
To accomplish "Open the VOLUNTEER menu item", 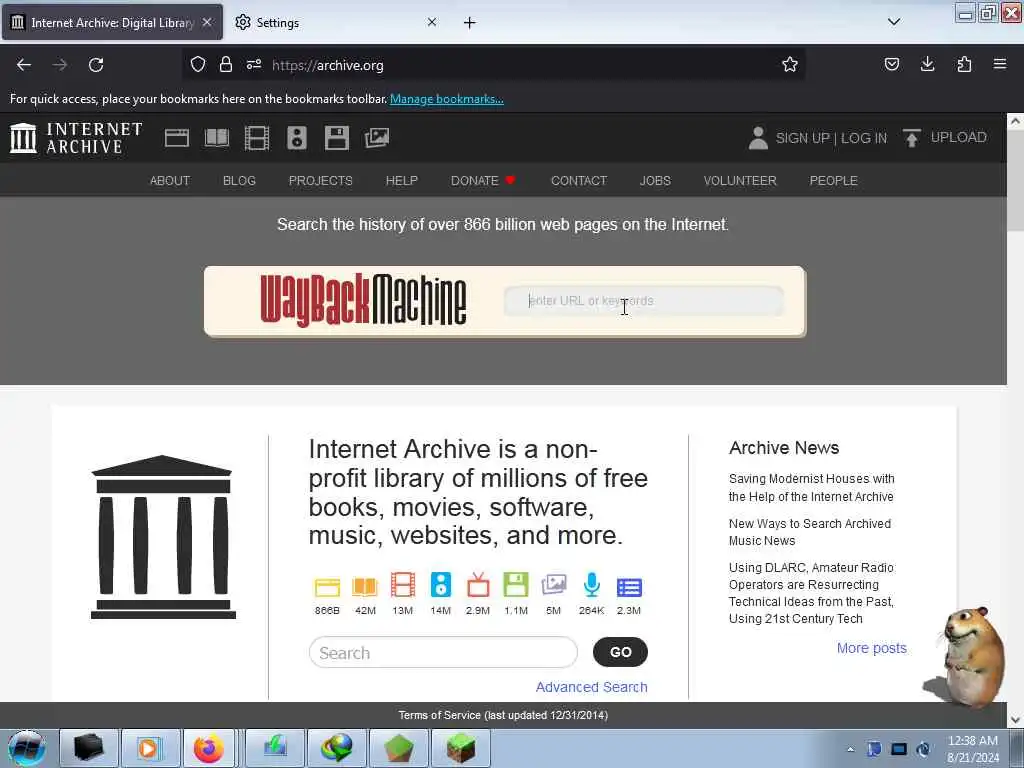I will [740, 180].
